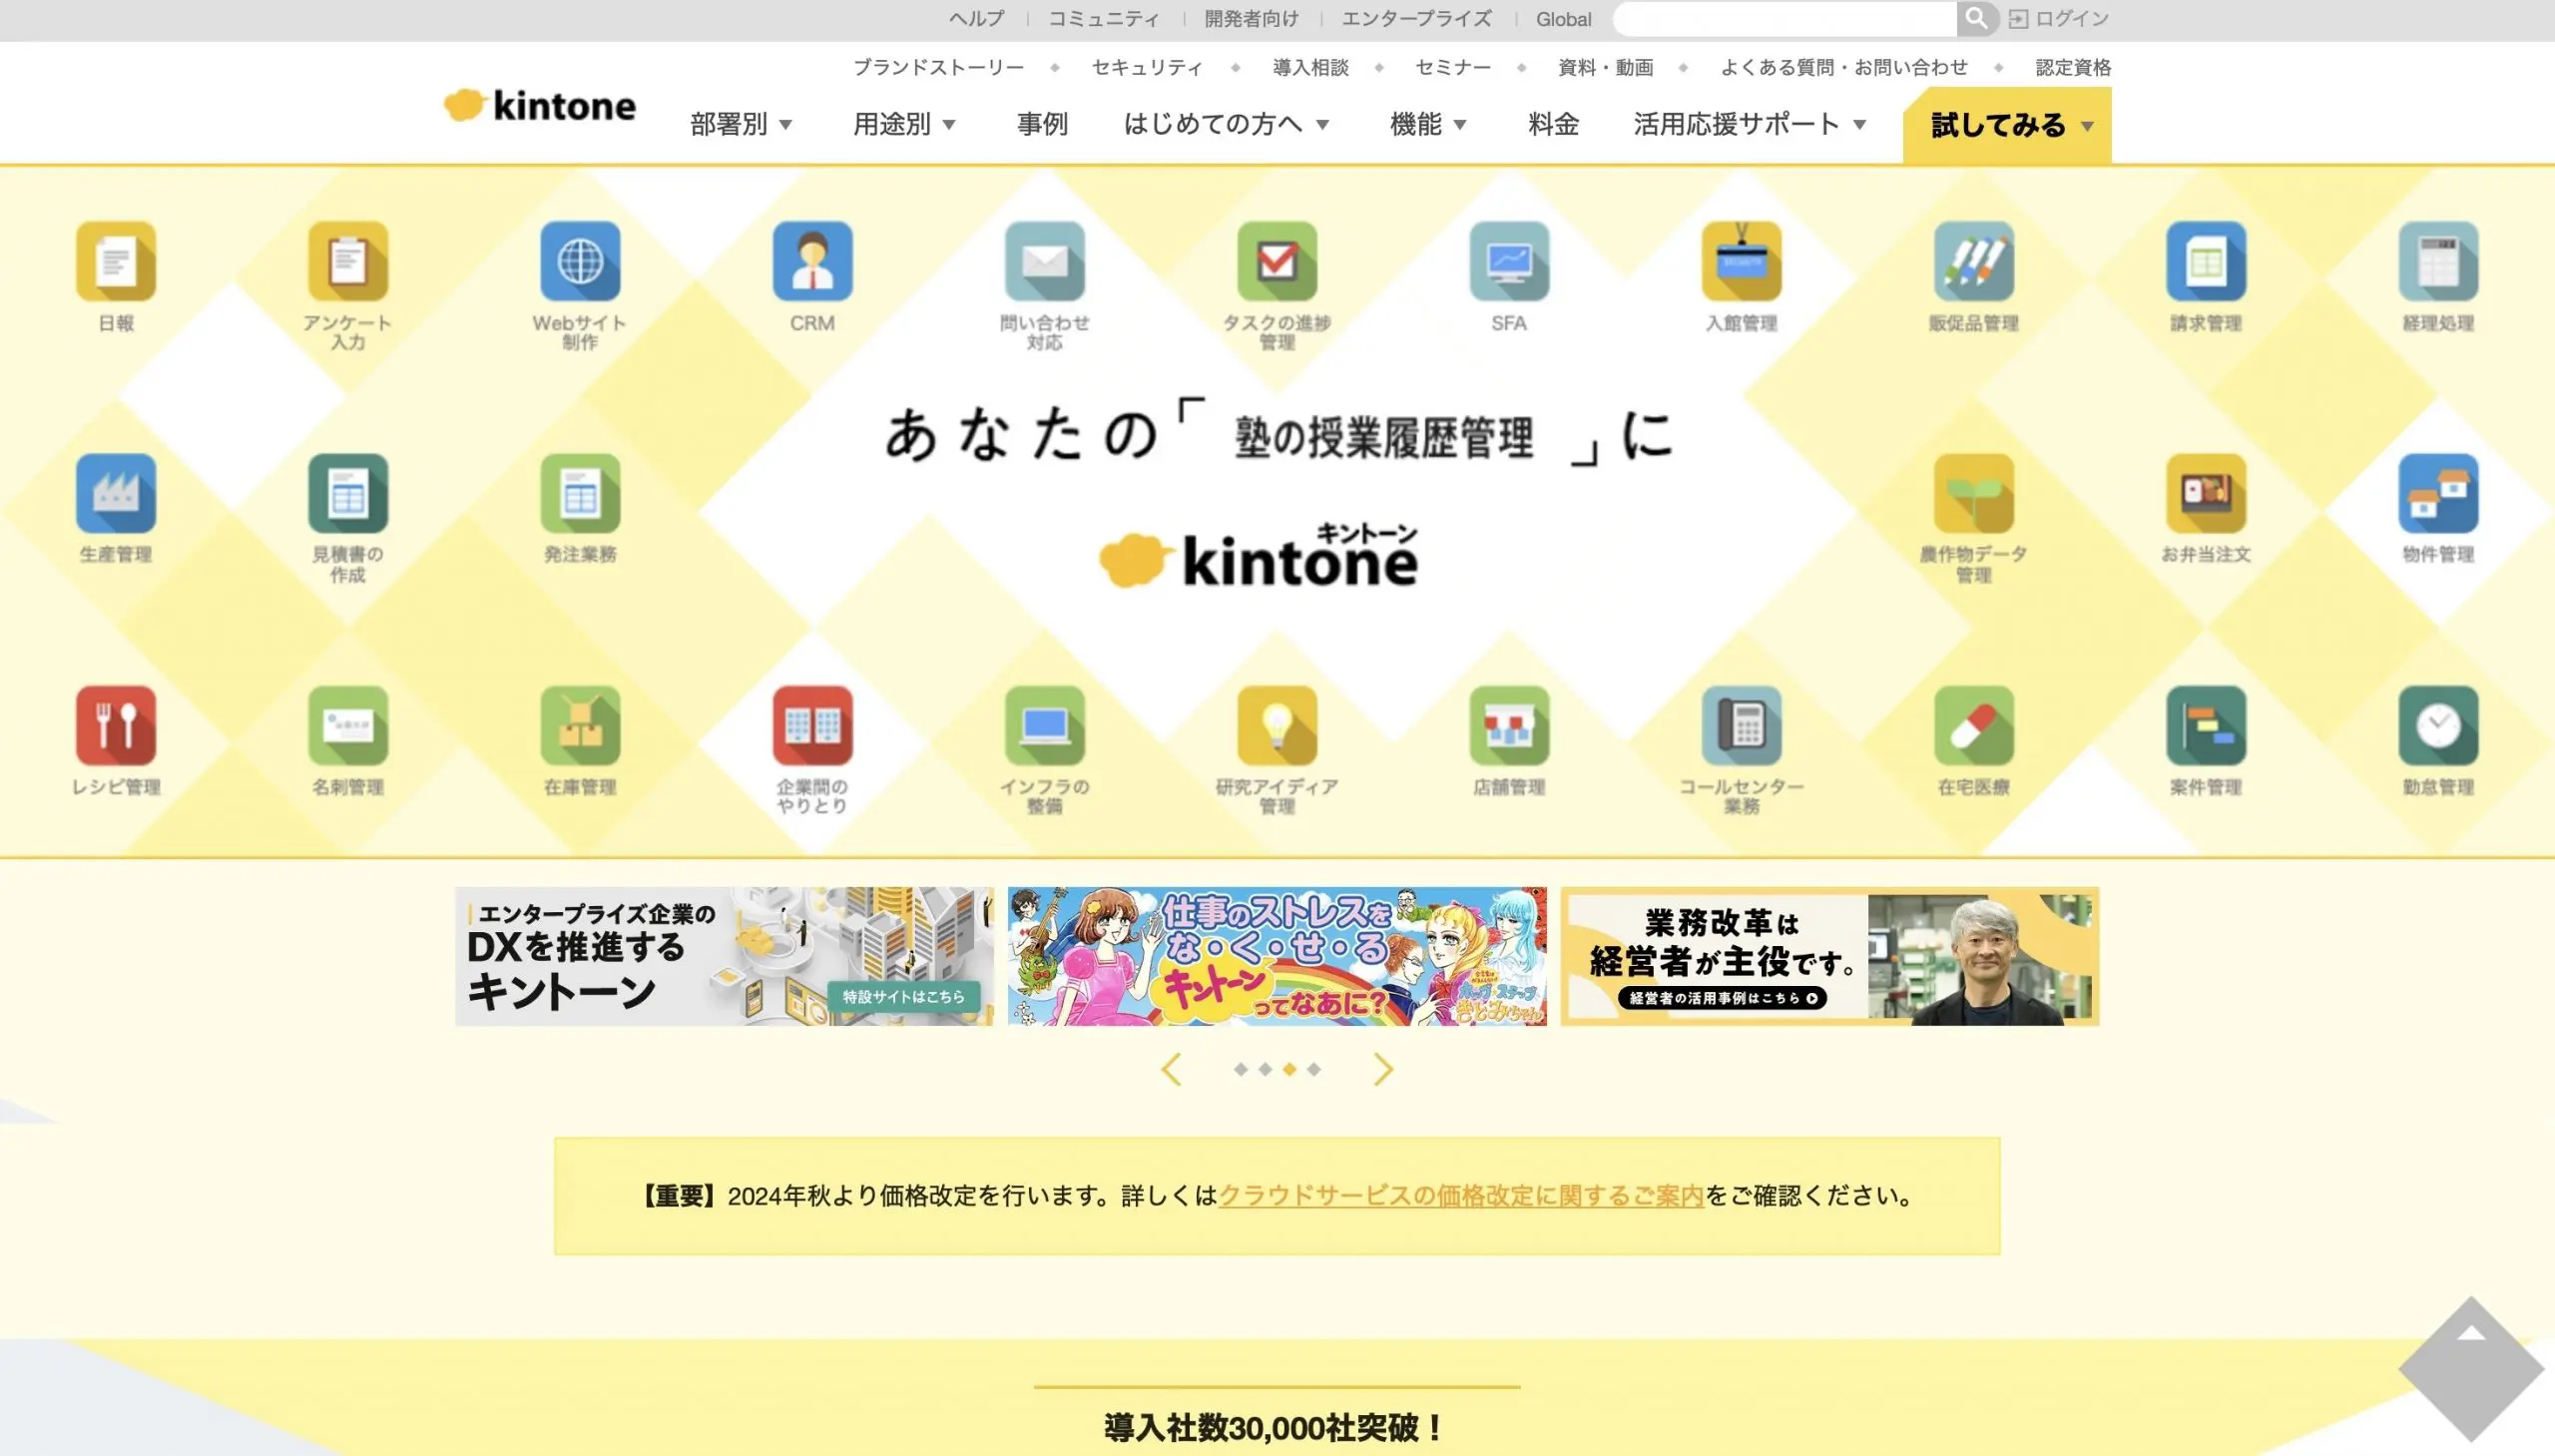Select the インフラの整備 laptop icon
This screenshot has height=1456, width=2555.
(1044, 725)
